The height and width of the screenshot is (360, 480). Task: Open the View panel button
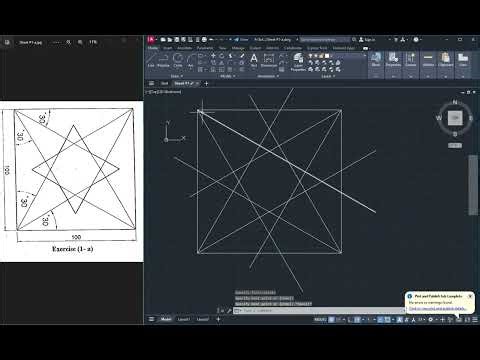pyautogui.click(x=463, y=60)
